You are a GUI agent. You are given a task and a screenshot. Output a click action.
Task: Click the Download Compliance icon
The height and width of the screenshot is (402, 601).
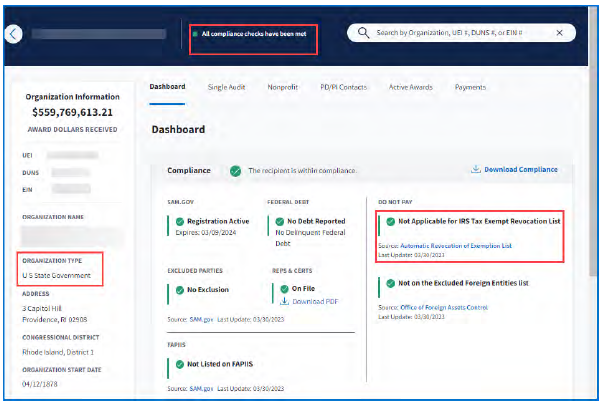pos(475,170)
